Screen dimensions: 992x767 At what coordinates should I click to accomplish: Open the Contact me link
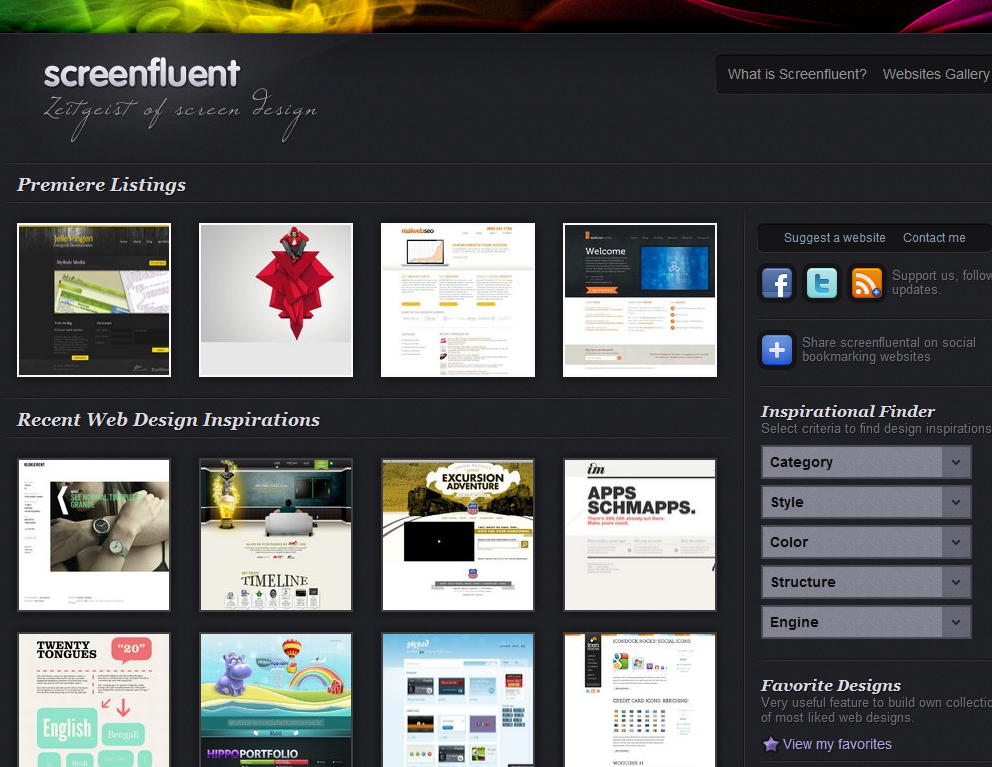pyautogui.click(x=934, y=238)
